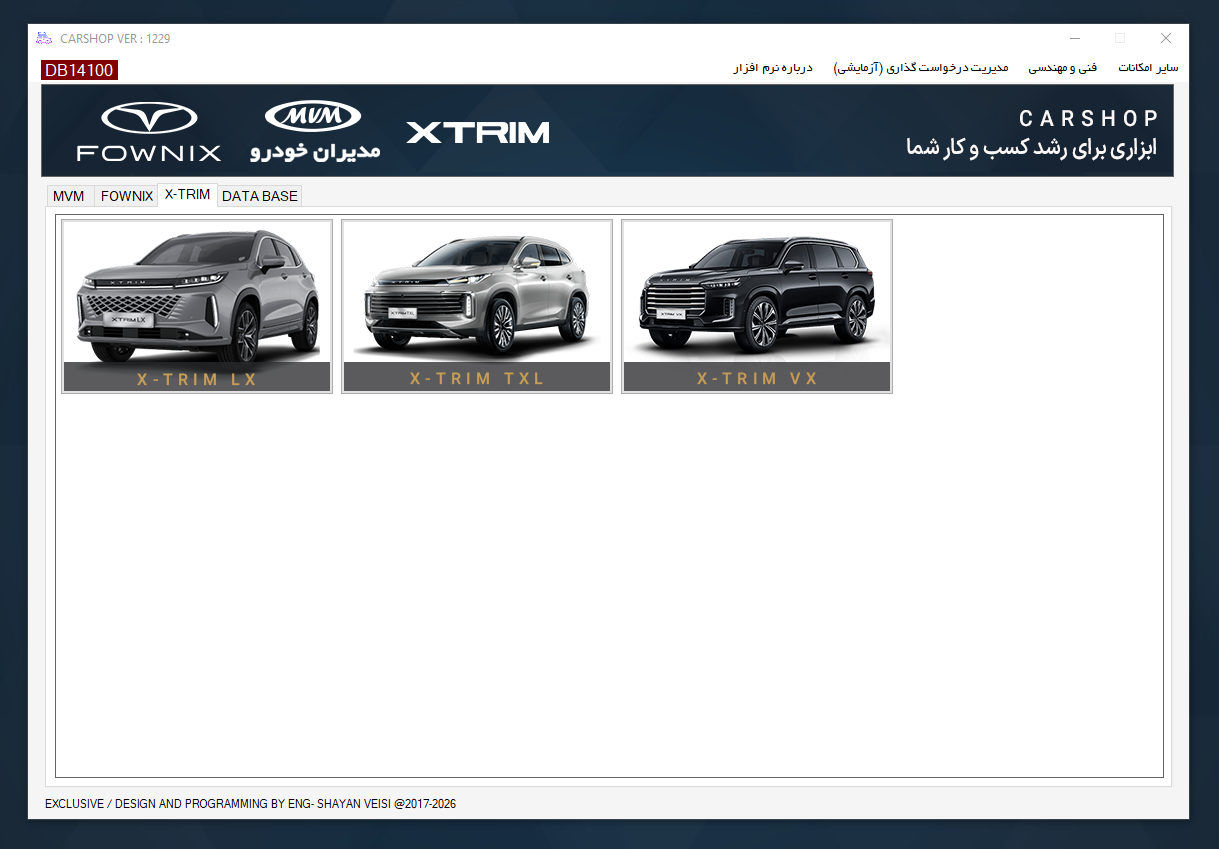Viewport: 1219px width, 849px height.
Task: Click the DB14100 database label
Action: (79, 70)
